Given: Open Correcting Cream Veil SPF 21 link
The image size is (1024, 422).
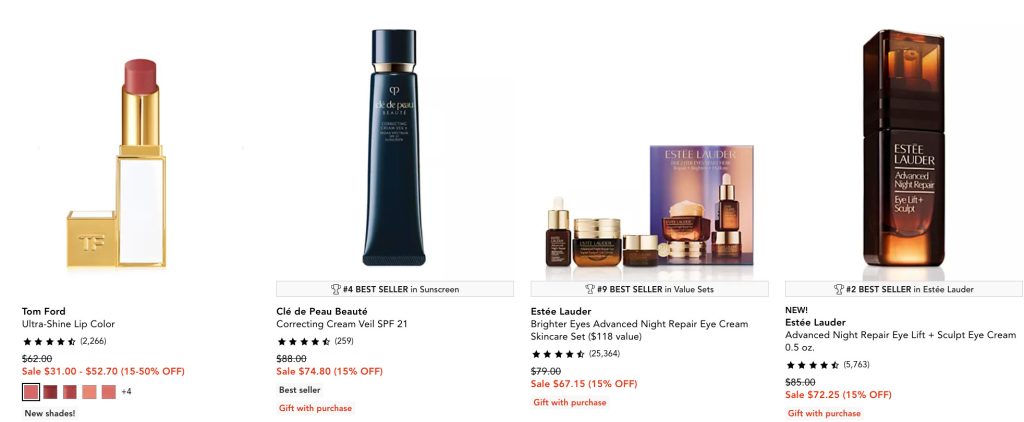Looking at the screenshot, I should [342, 324].
